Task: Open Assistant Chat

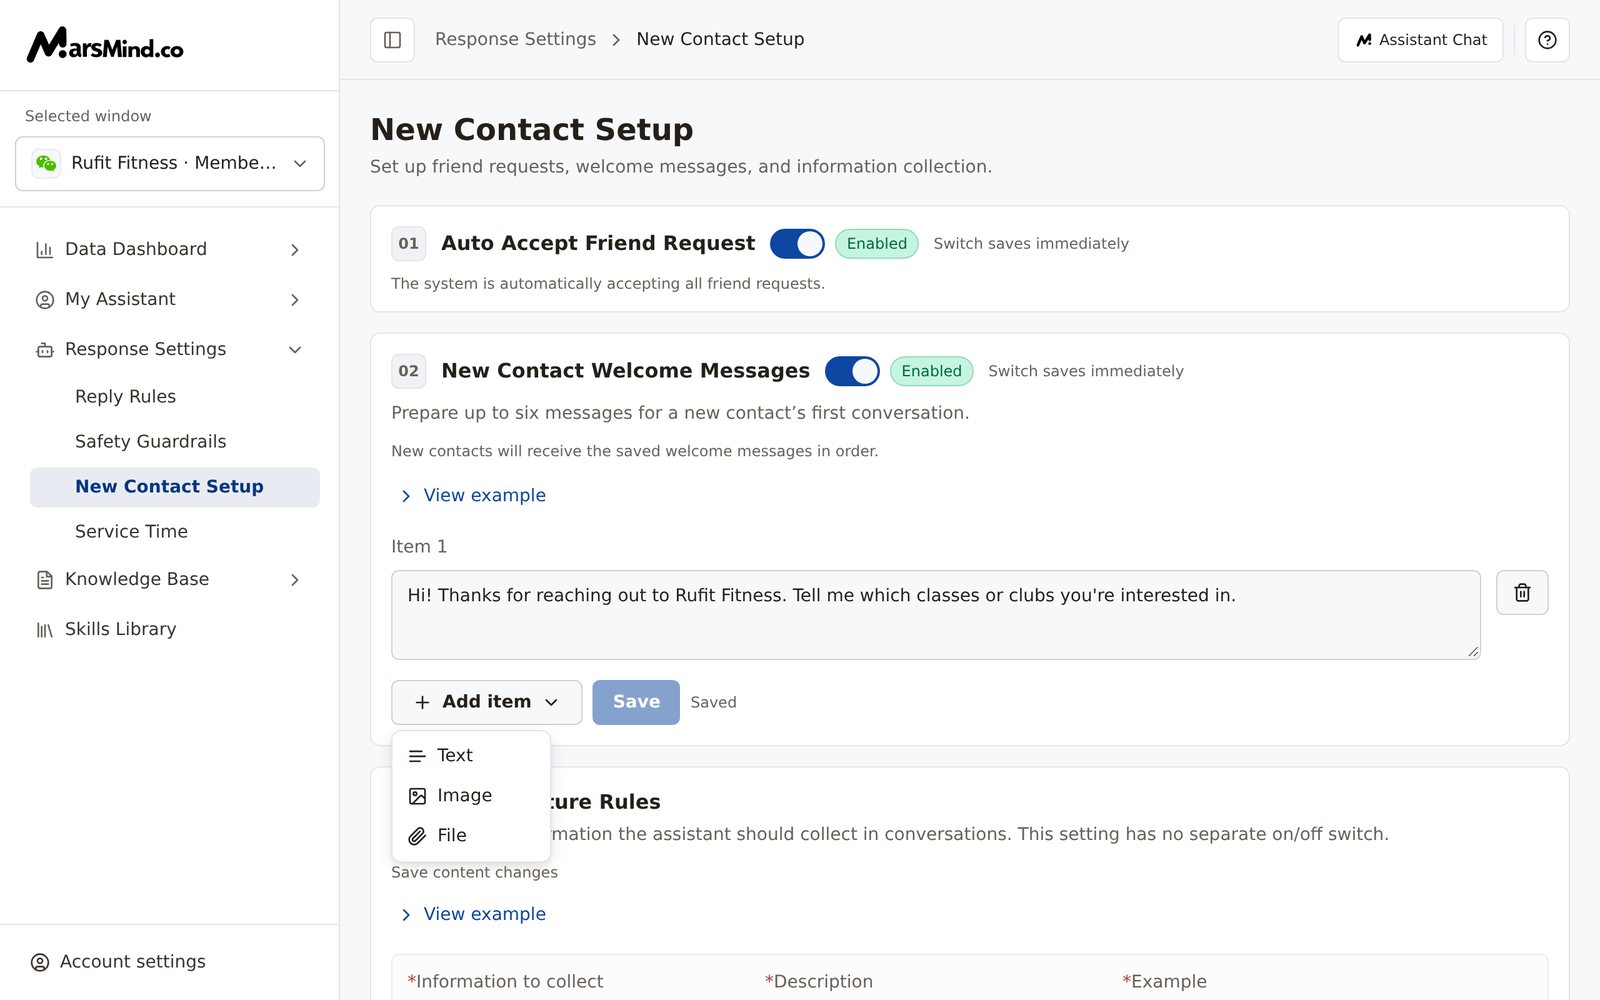Action: click(x=1420, y=40)
